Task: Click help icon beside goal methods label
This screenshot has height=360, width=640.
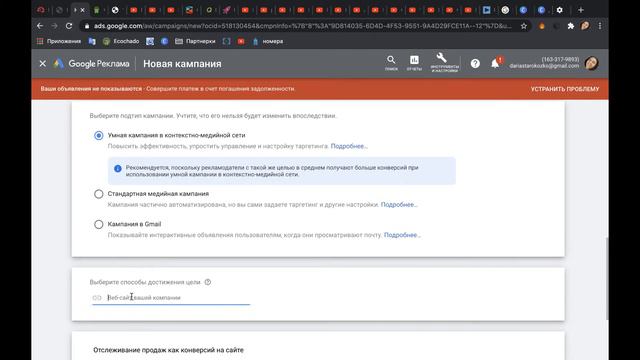Action: [208, 282]
